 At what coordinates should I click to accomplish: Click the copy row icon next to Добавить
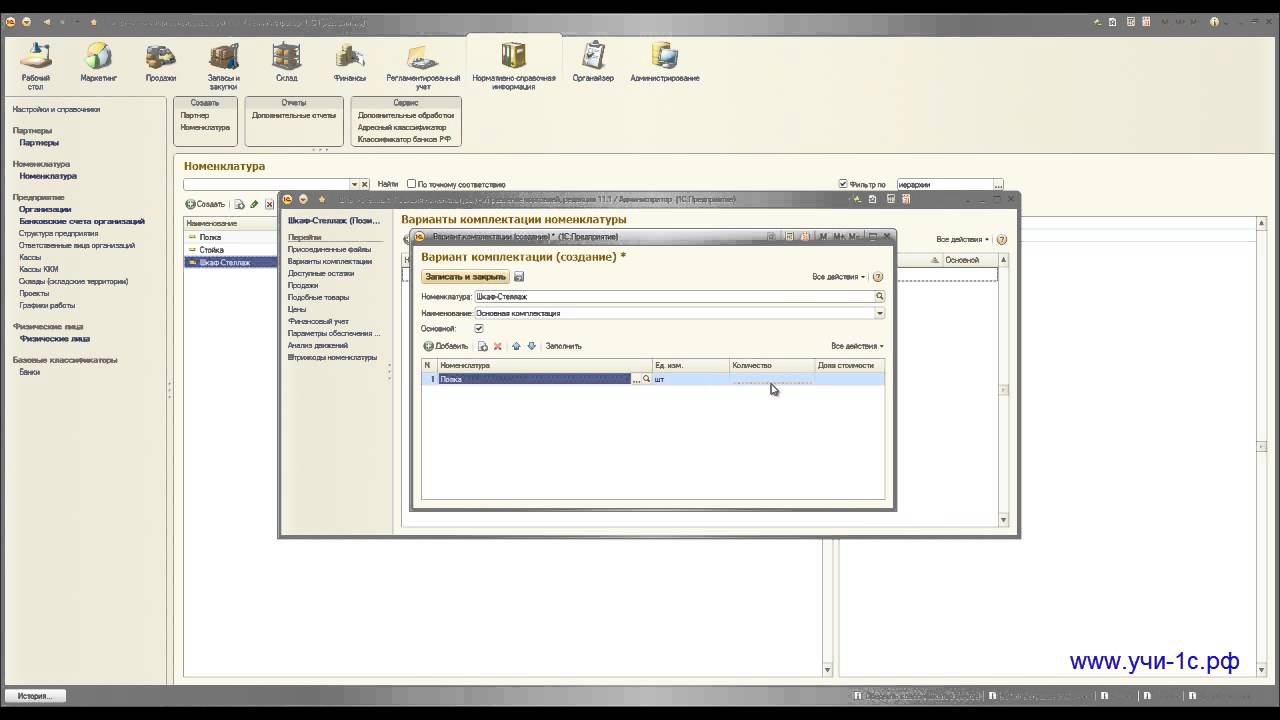coord(482,346)
